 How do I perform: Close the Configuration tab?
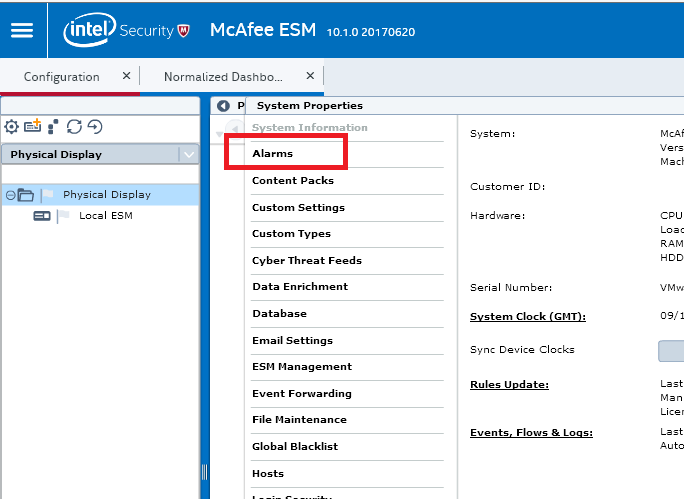coord(127,76)
